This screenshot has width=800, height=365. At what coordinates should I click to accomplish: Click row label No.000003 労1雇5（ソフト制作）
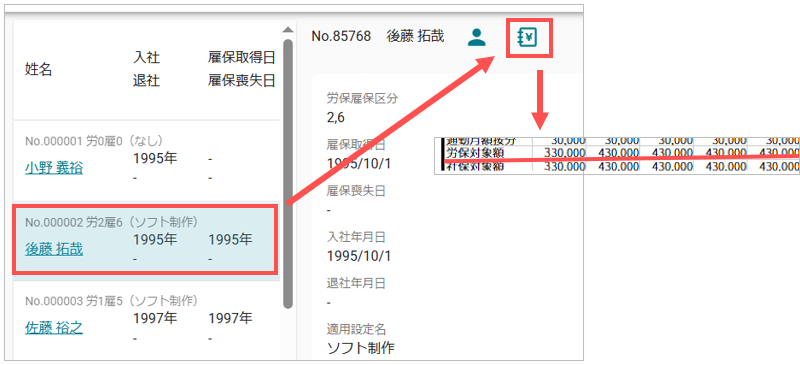pos(111,301)
